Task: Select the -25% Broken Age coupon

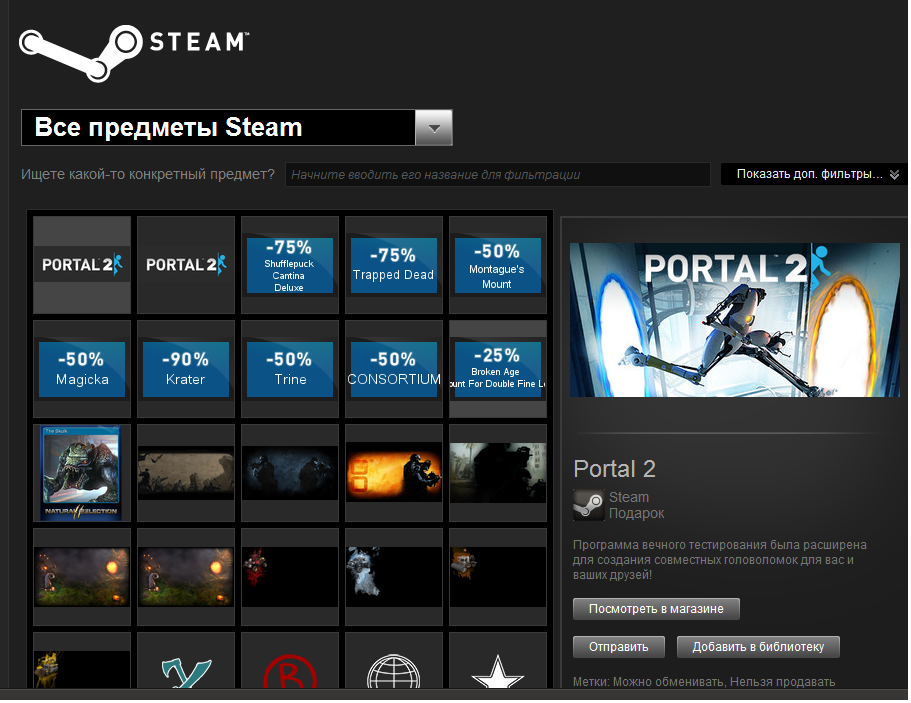Action: click(498, 369)
